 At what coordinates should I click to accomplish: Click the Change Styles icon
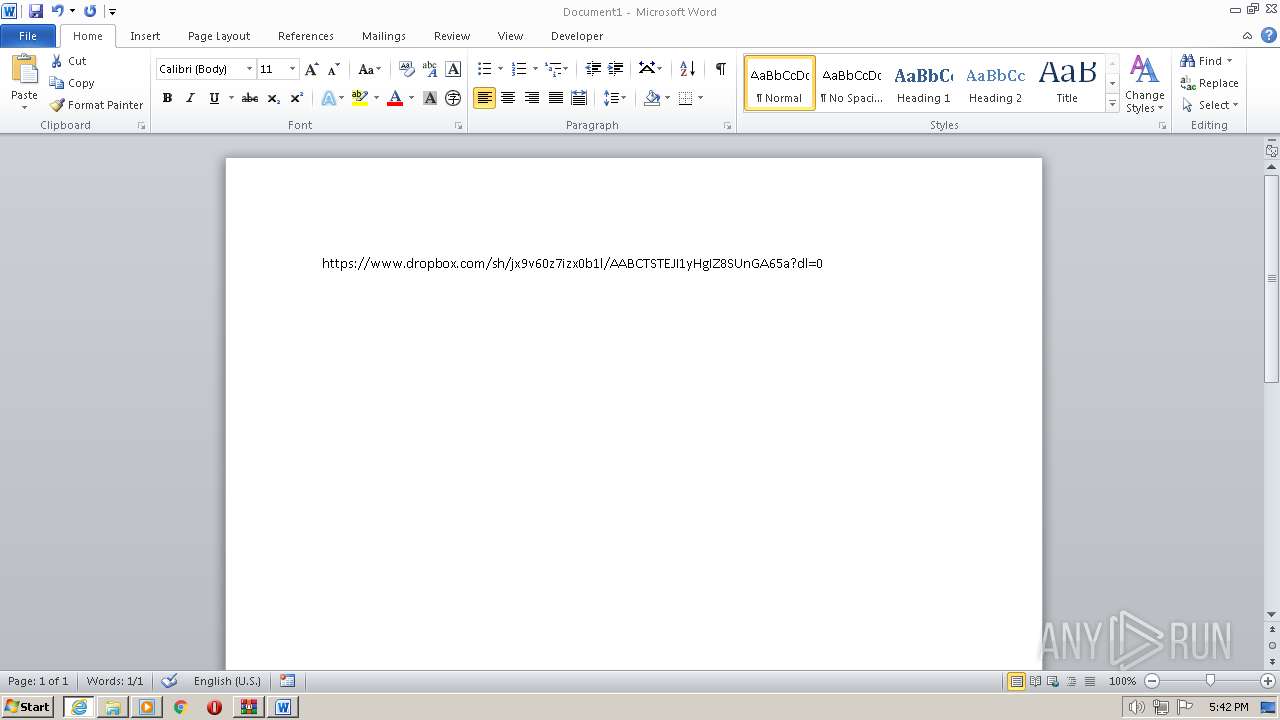pos(1144,70)
